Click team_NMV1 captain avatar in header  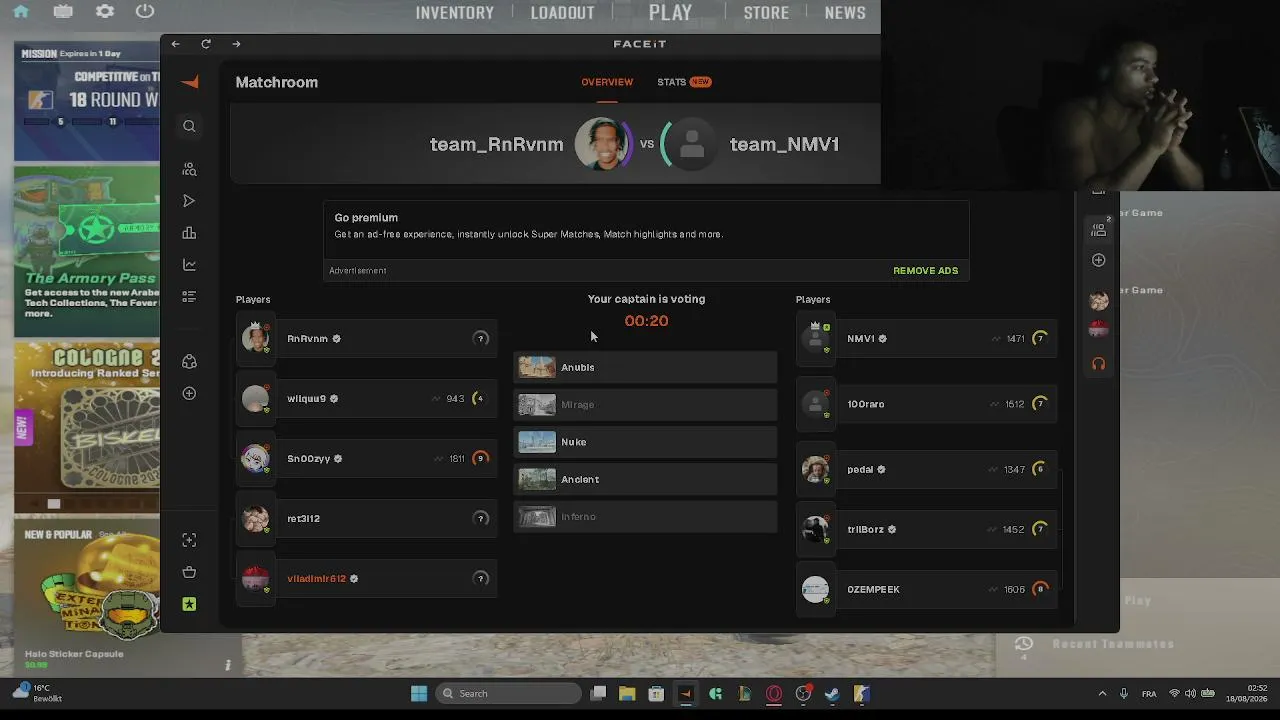pos(691,144)
